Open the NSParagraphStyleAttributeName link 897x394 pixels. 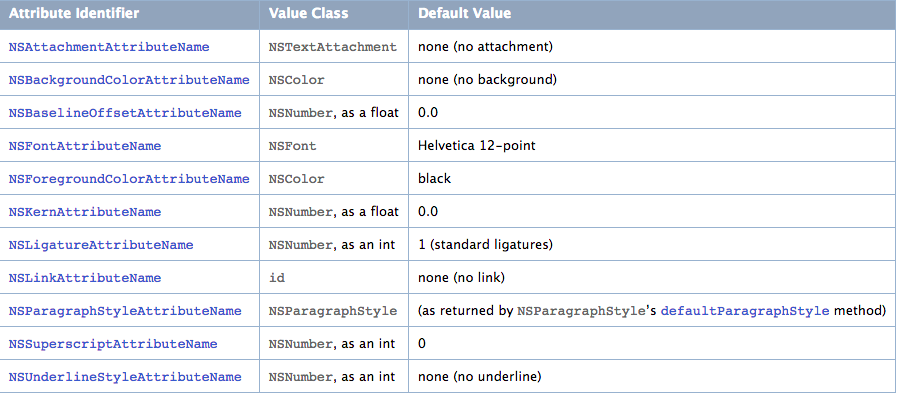[x=125, y=312]
